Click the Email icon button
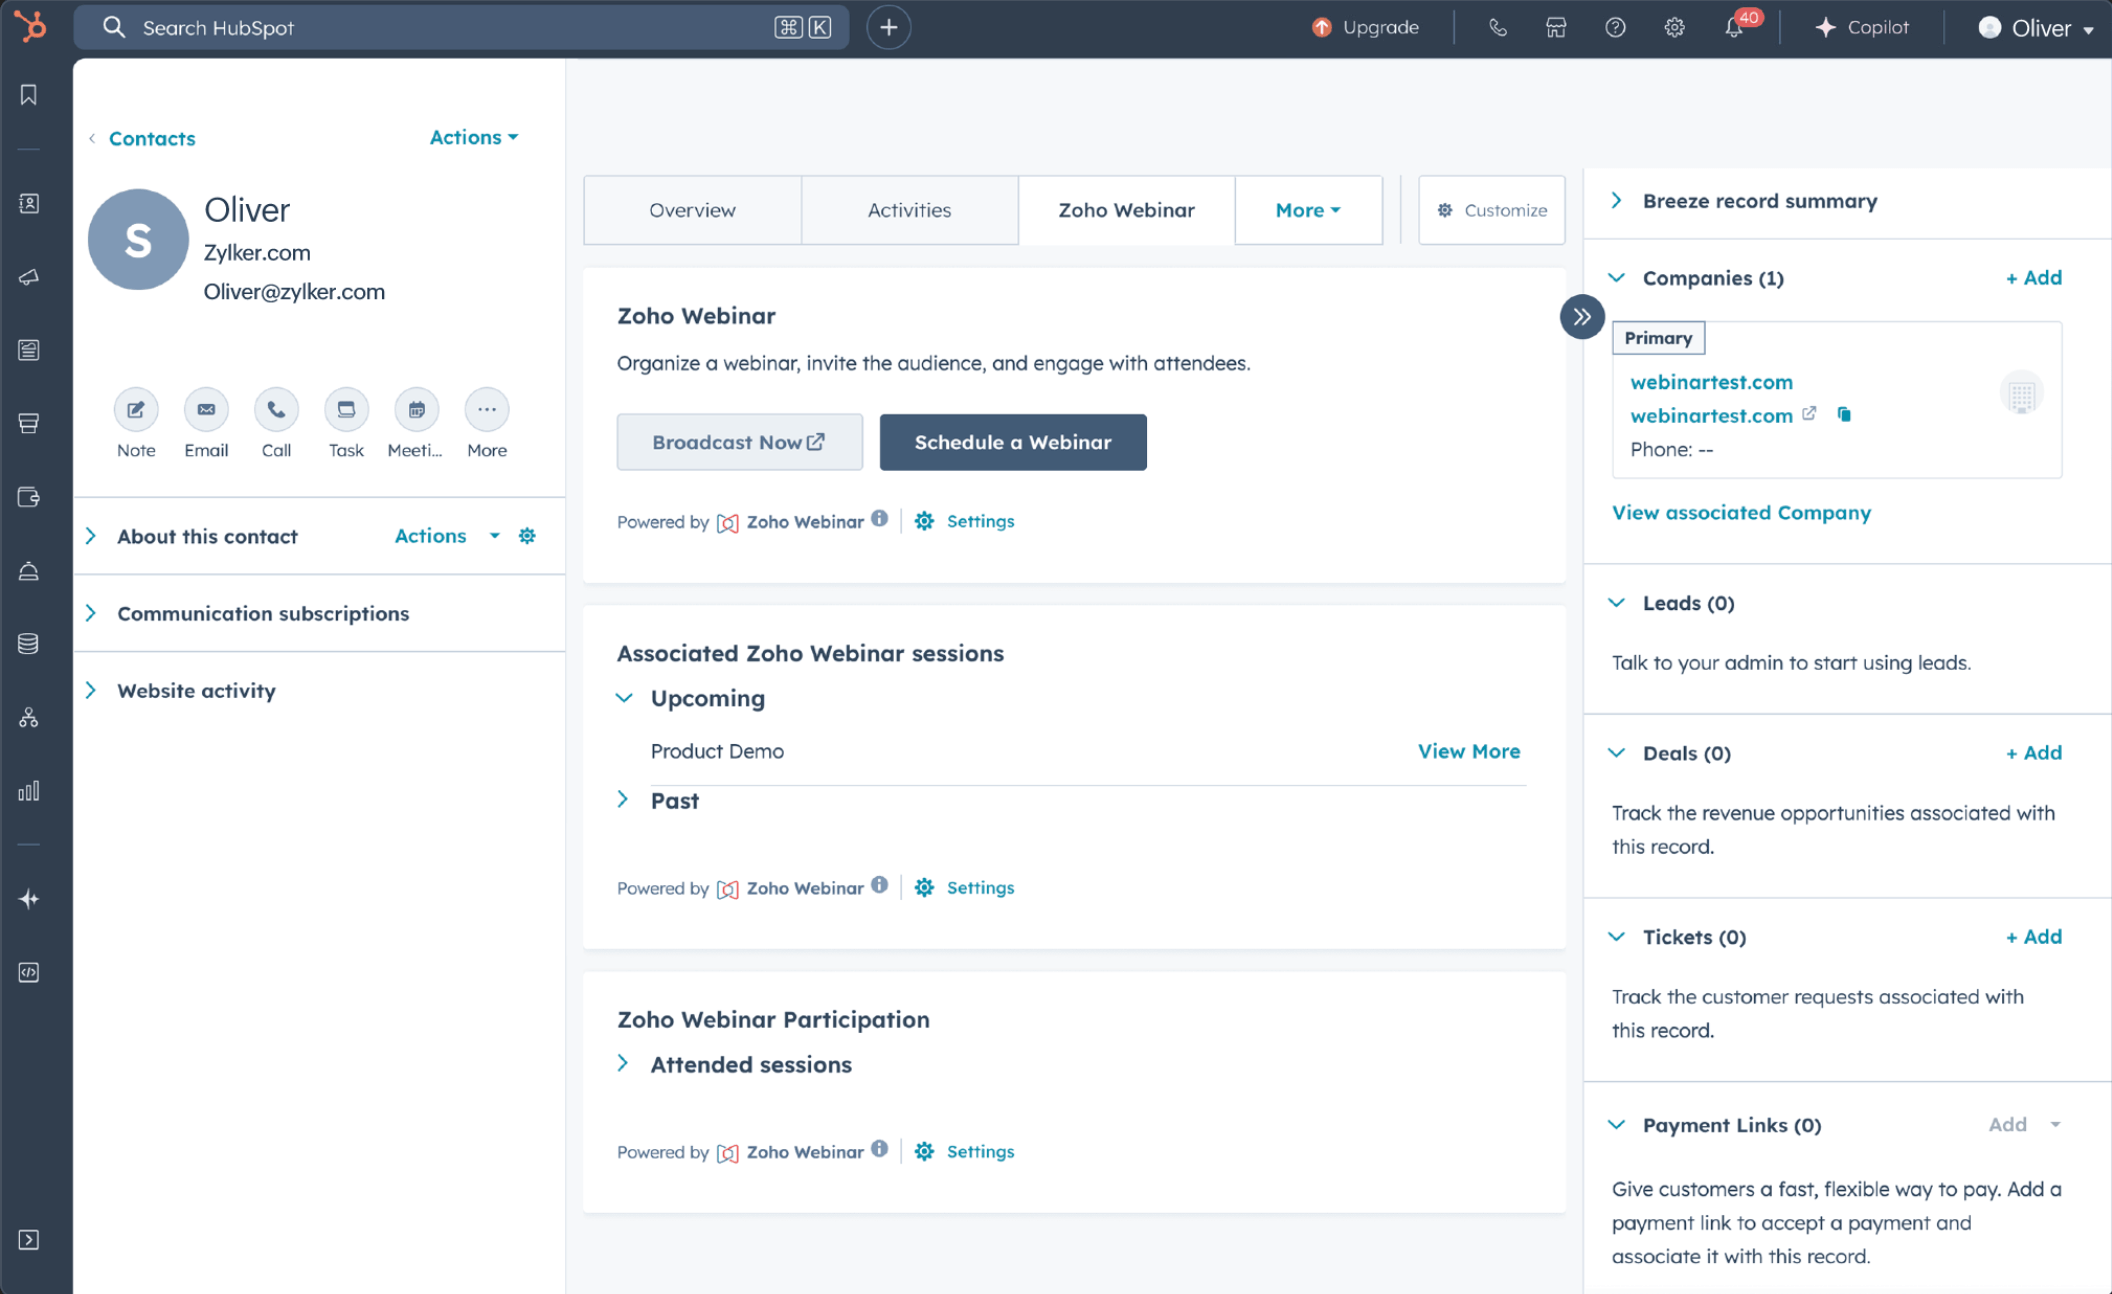This screenshot has height=1294, width=2112. click(x=206, y=410)
